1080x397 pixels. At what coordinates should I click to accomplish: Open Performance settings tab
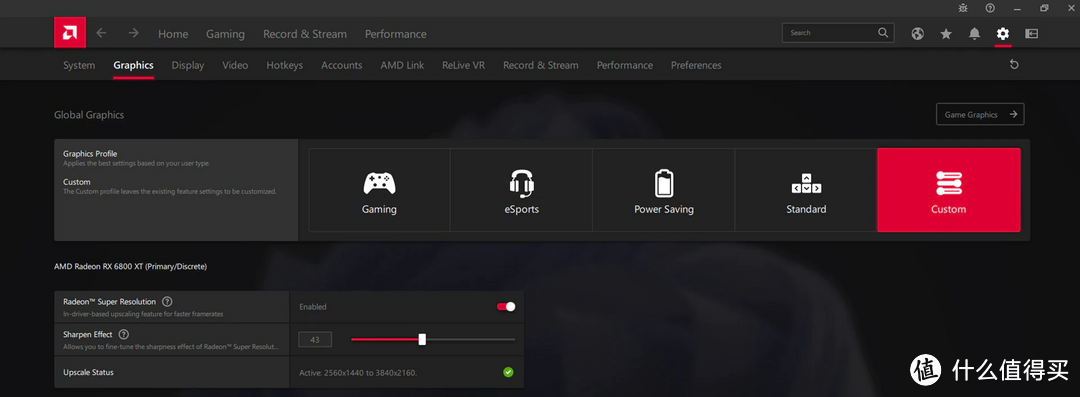click(x=625, y=65)
